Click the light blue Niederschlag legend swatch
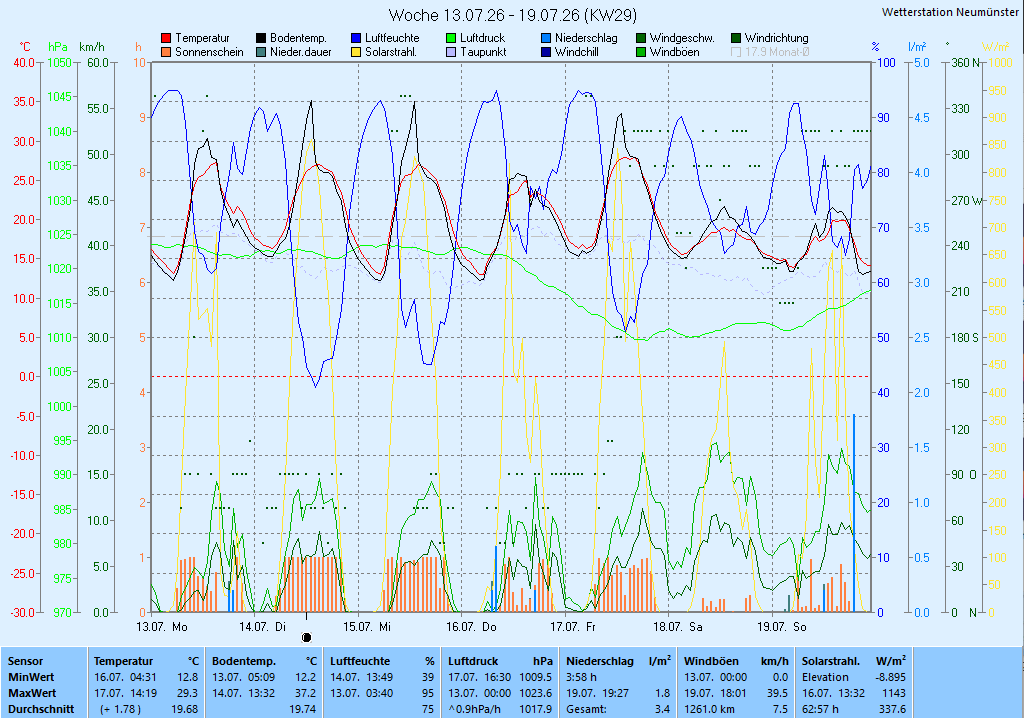This screenshot has width=1024, height=718. click(x=546, y=39)
